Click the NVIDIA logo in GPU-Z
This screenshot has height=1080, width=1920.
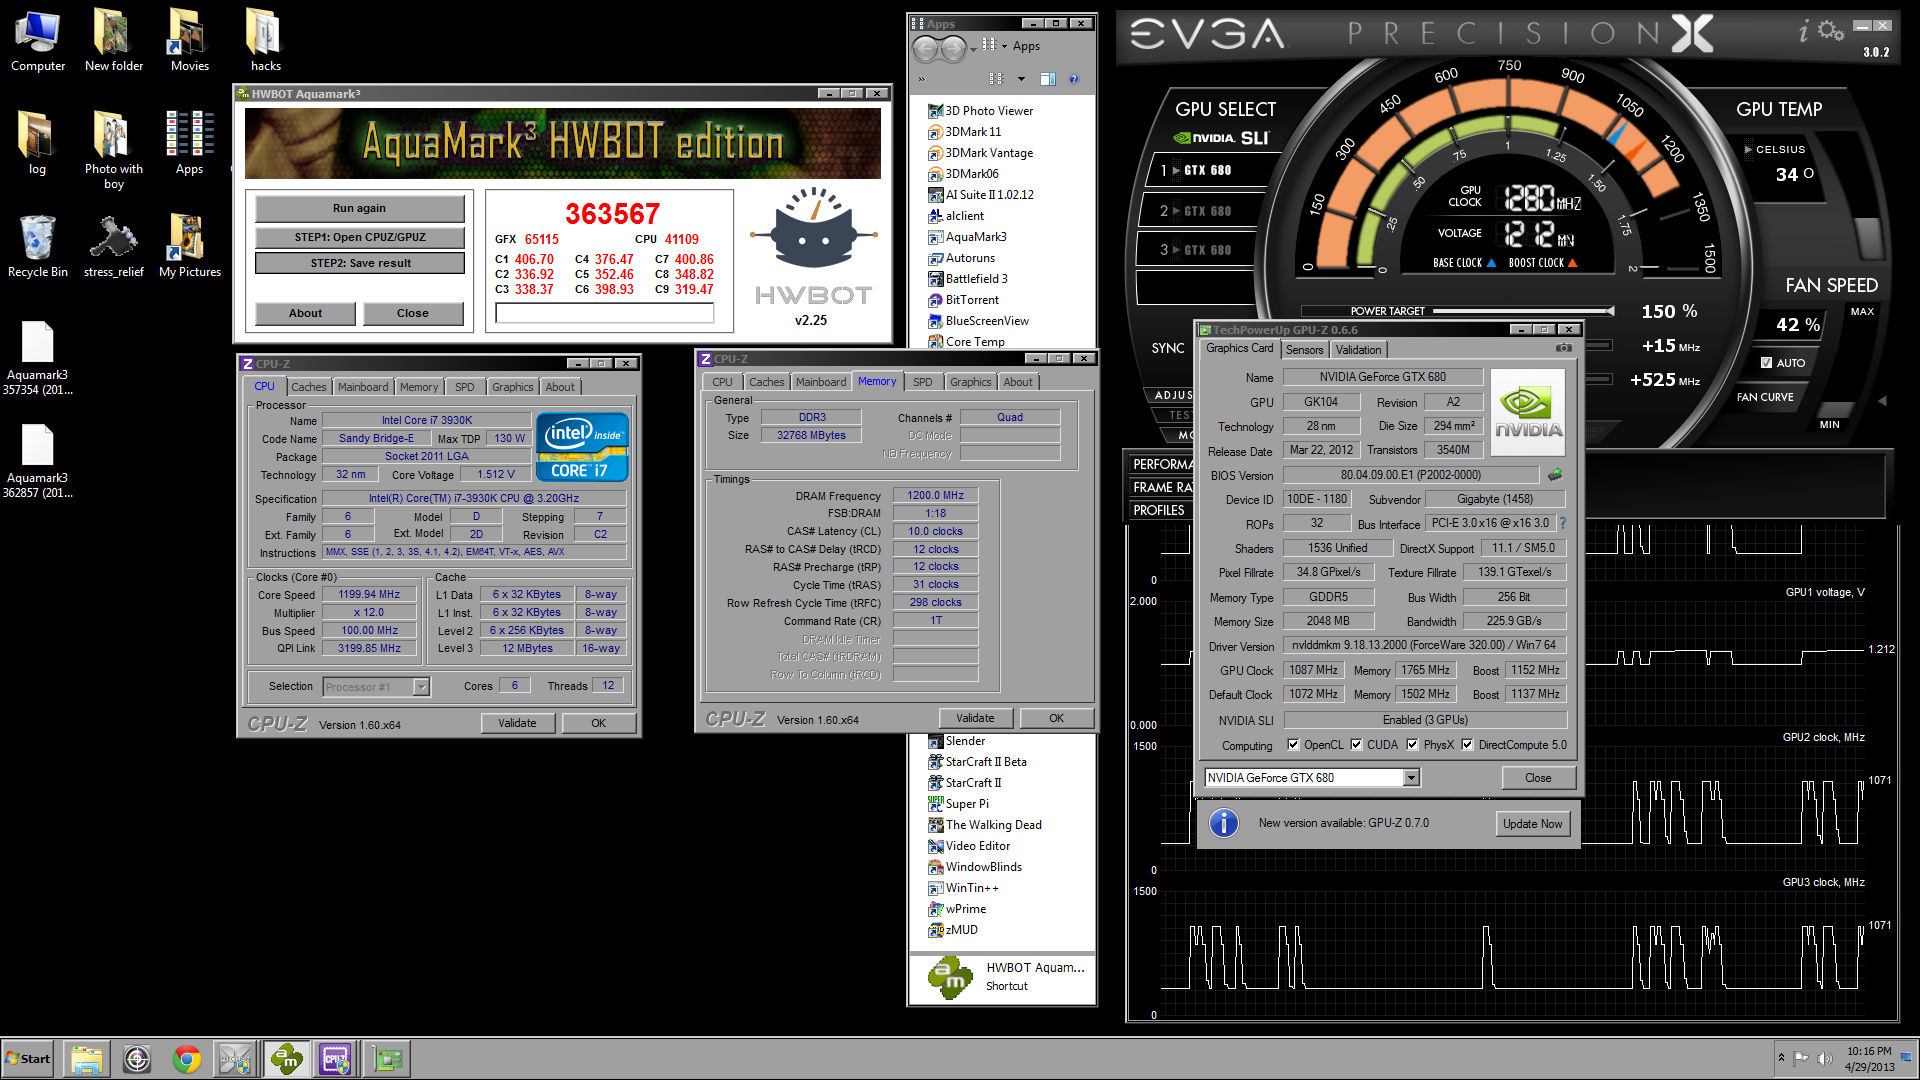1528,412
